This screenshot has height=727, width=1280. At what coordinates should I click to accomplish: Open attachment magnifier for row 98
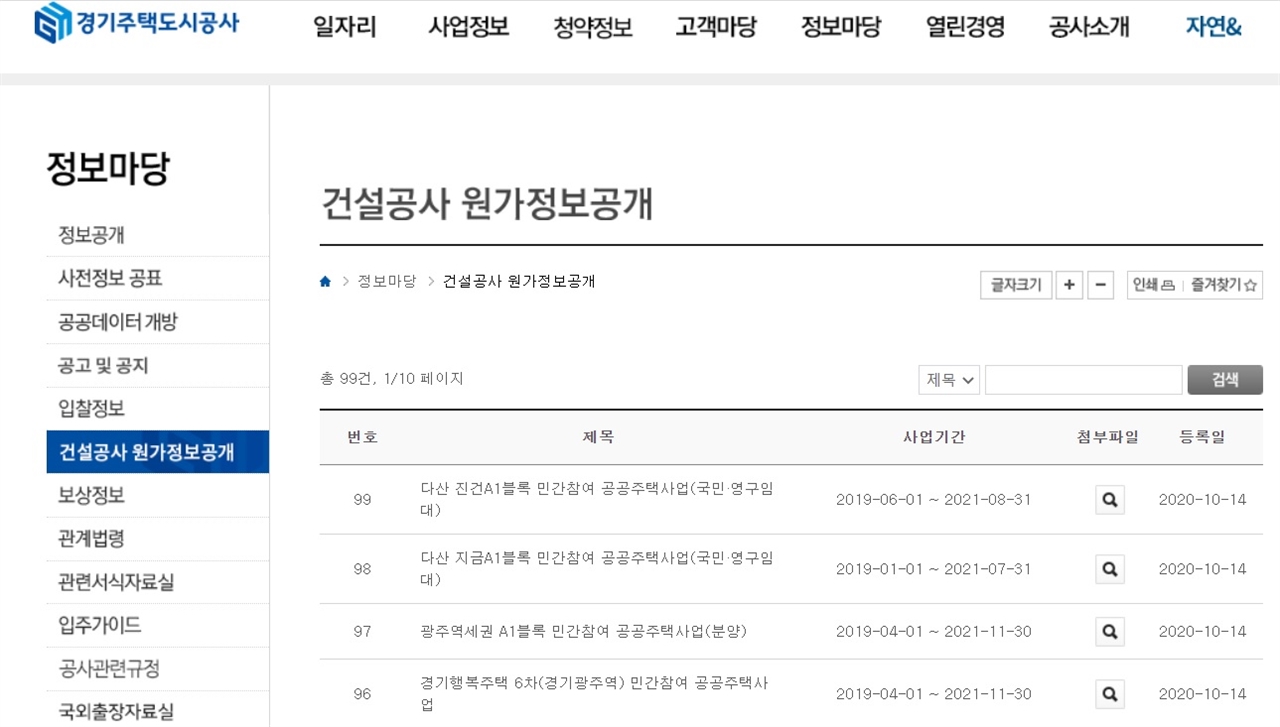coord(1109,569)
